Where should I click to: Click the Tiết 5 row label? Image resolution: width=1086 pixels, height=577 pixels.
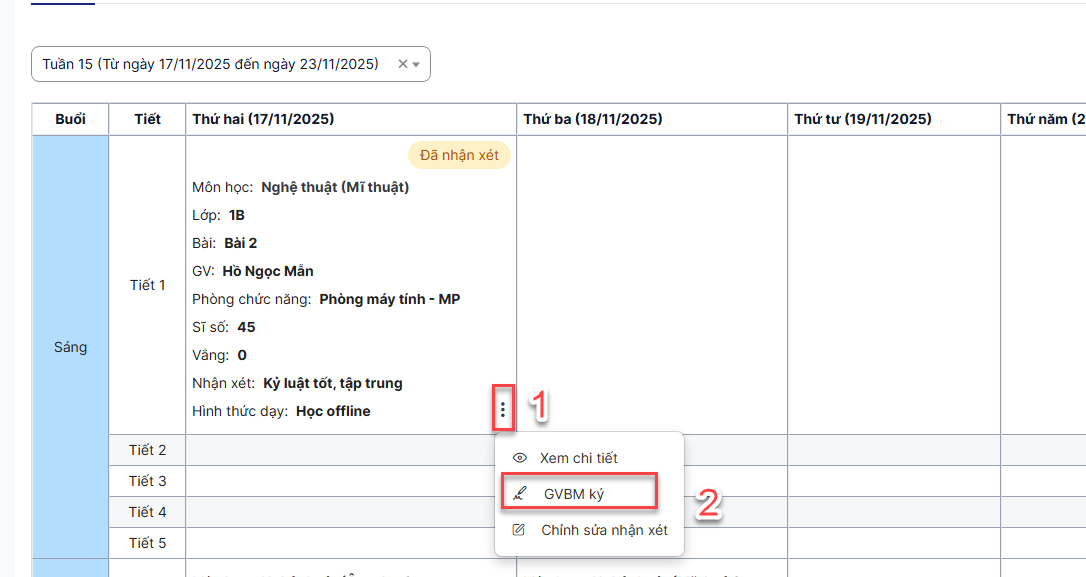click(148, 543)
